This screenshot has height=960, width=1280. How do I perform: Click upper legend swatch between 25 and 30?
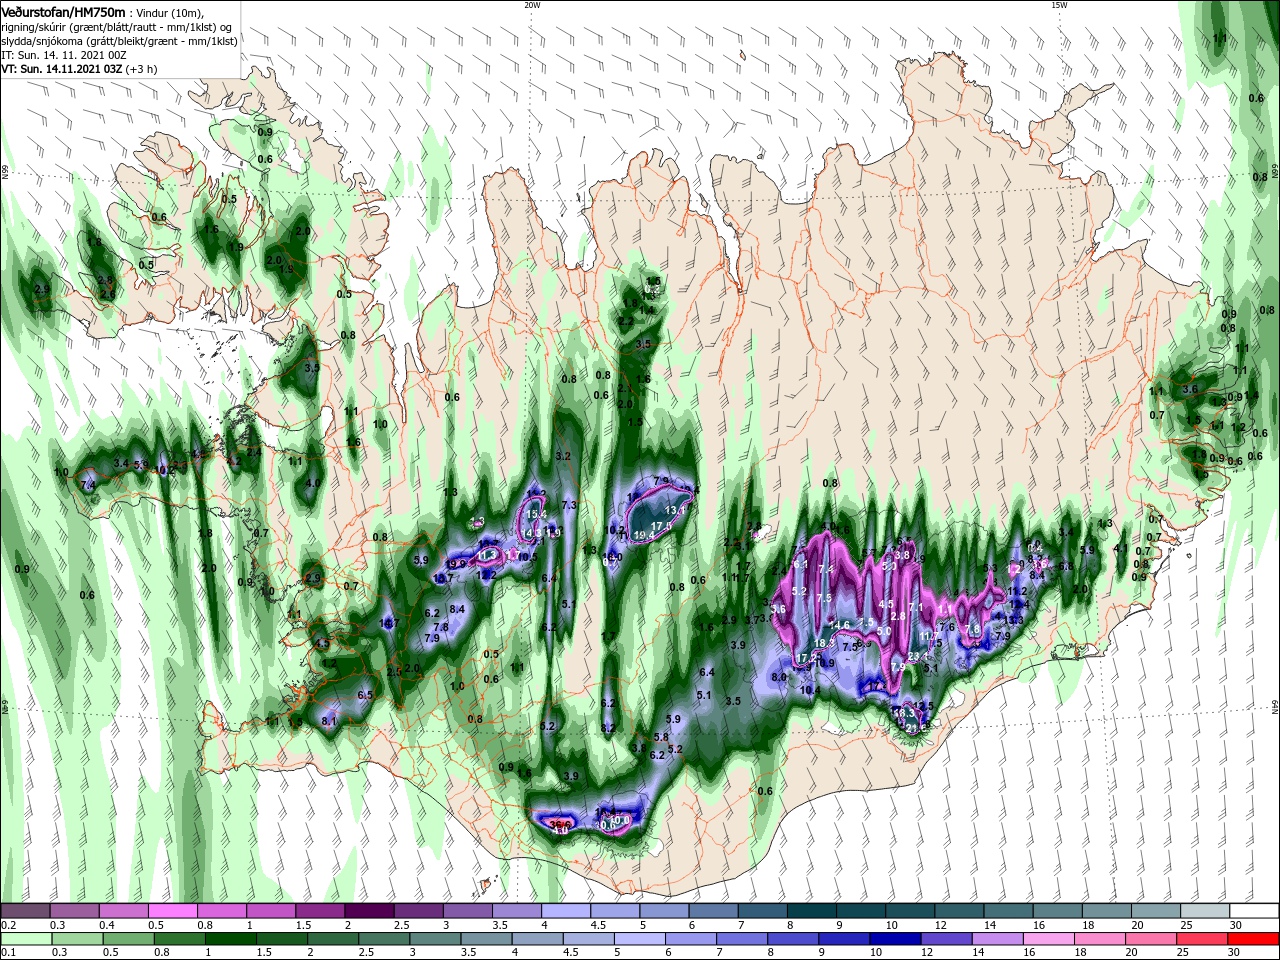coord(1206,911)
